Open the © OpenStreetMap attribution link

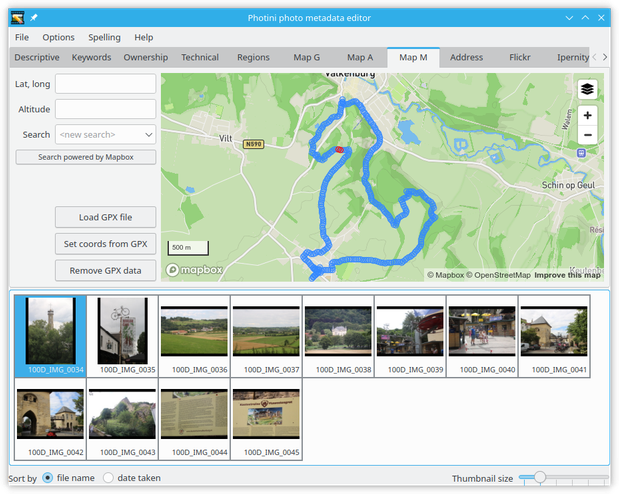498,275
